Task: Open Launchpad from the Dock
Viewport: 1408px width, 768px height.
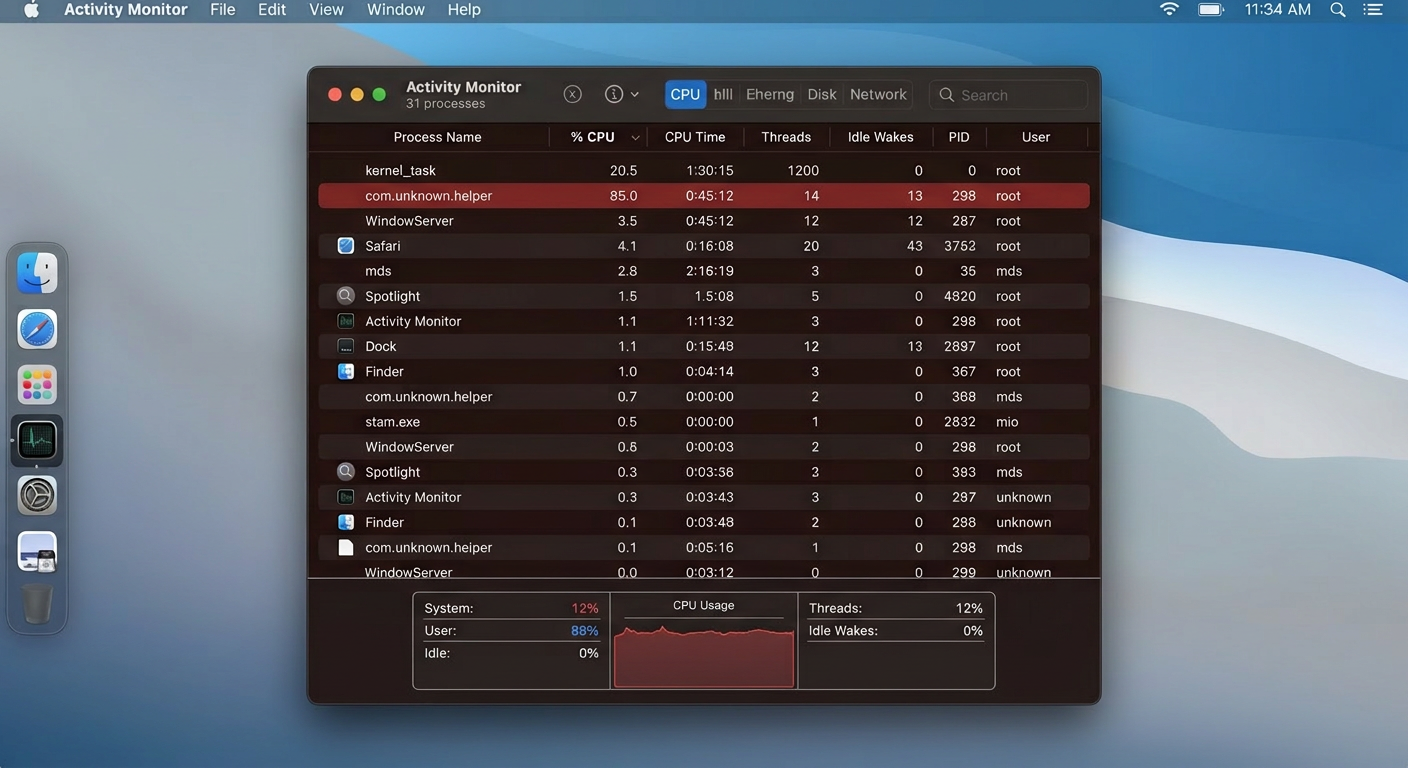Action: (x=36, y=384)
